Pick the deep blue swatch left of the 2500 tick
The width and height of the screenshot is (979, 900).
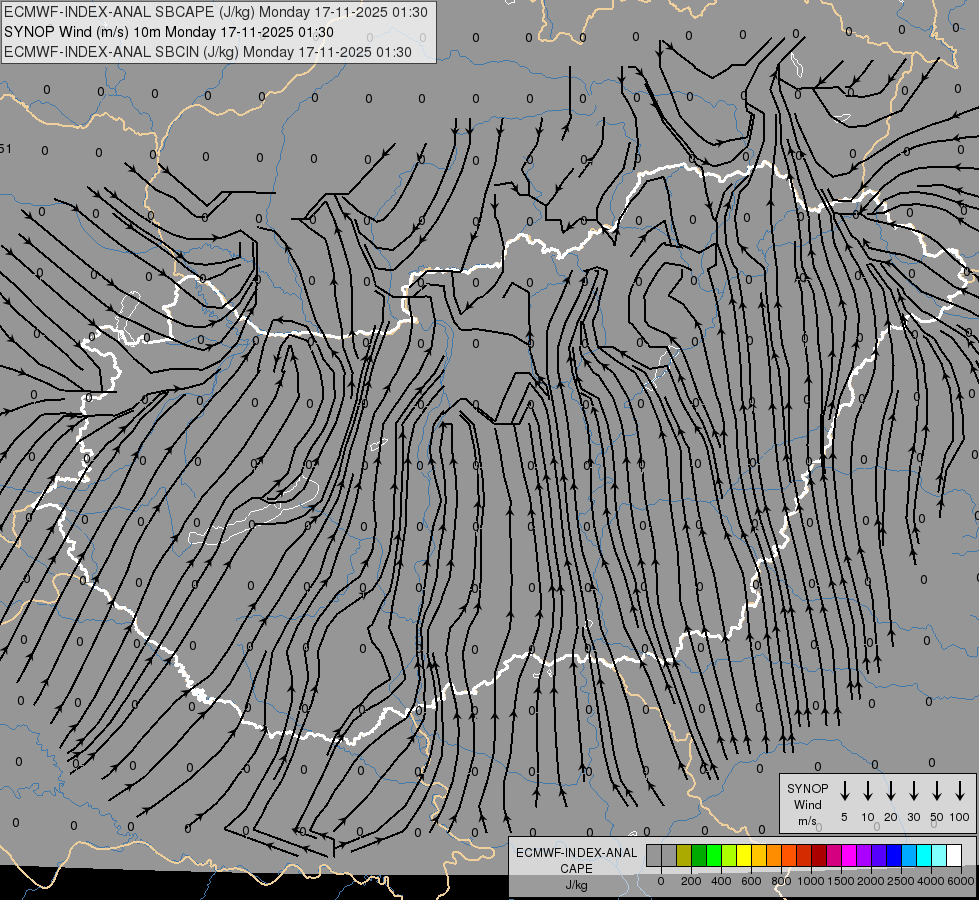coord(894,856)
